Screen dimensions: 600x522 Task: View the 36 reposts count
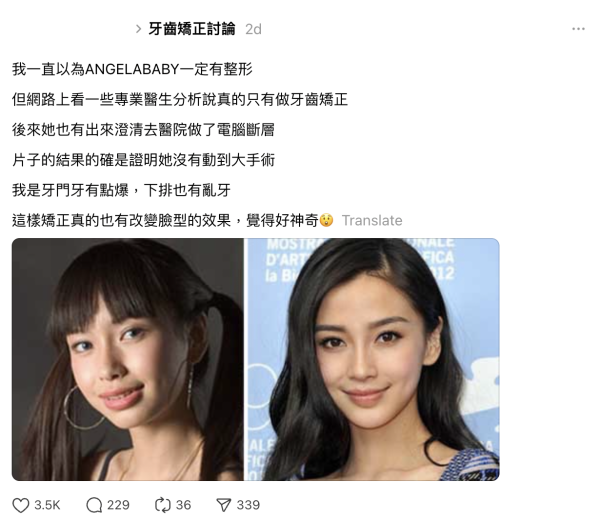coord(183,505)
